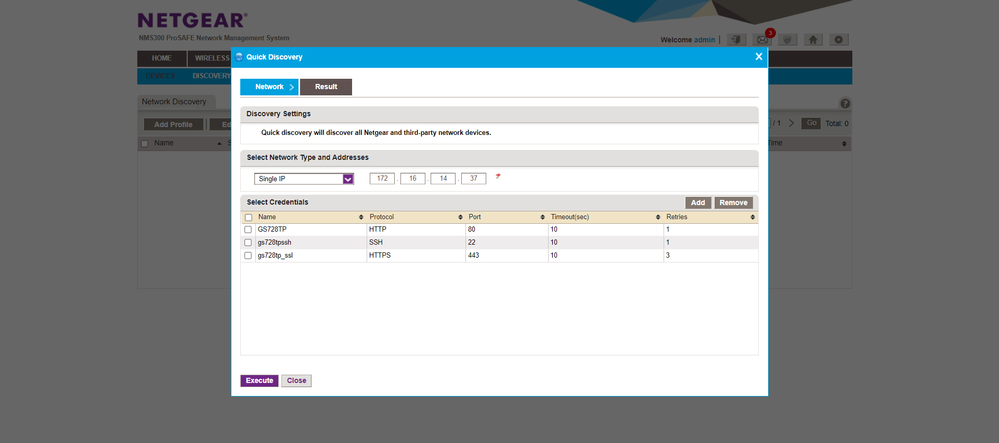Expand the Single IP network type dropdown
The image size is (999, 443).
coord(348,179)
